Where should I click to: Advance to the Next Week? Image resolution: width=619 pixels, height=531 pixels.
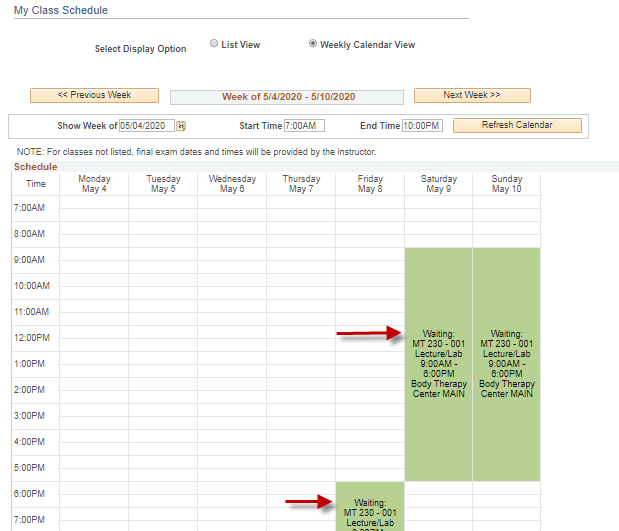pos(472,96)
